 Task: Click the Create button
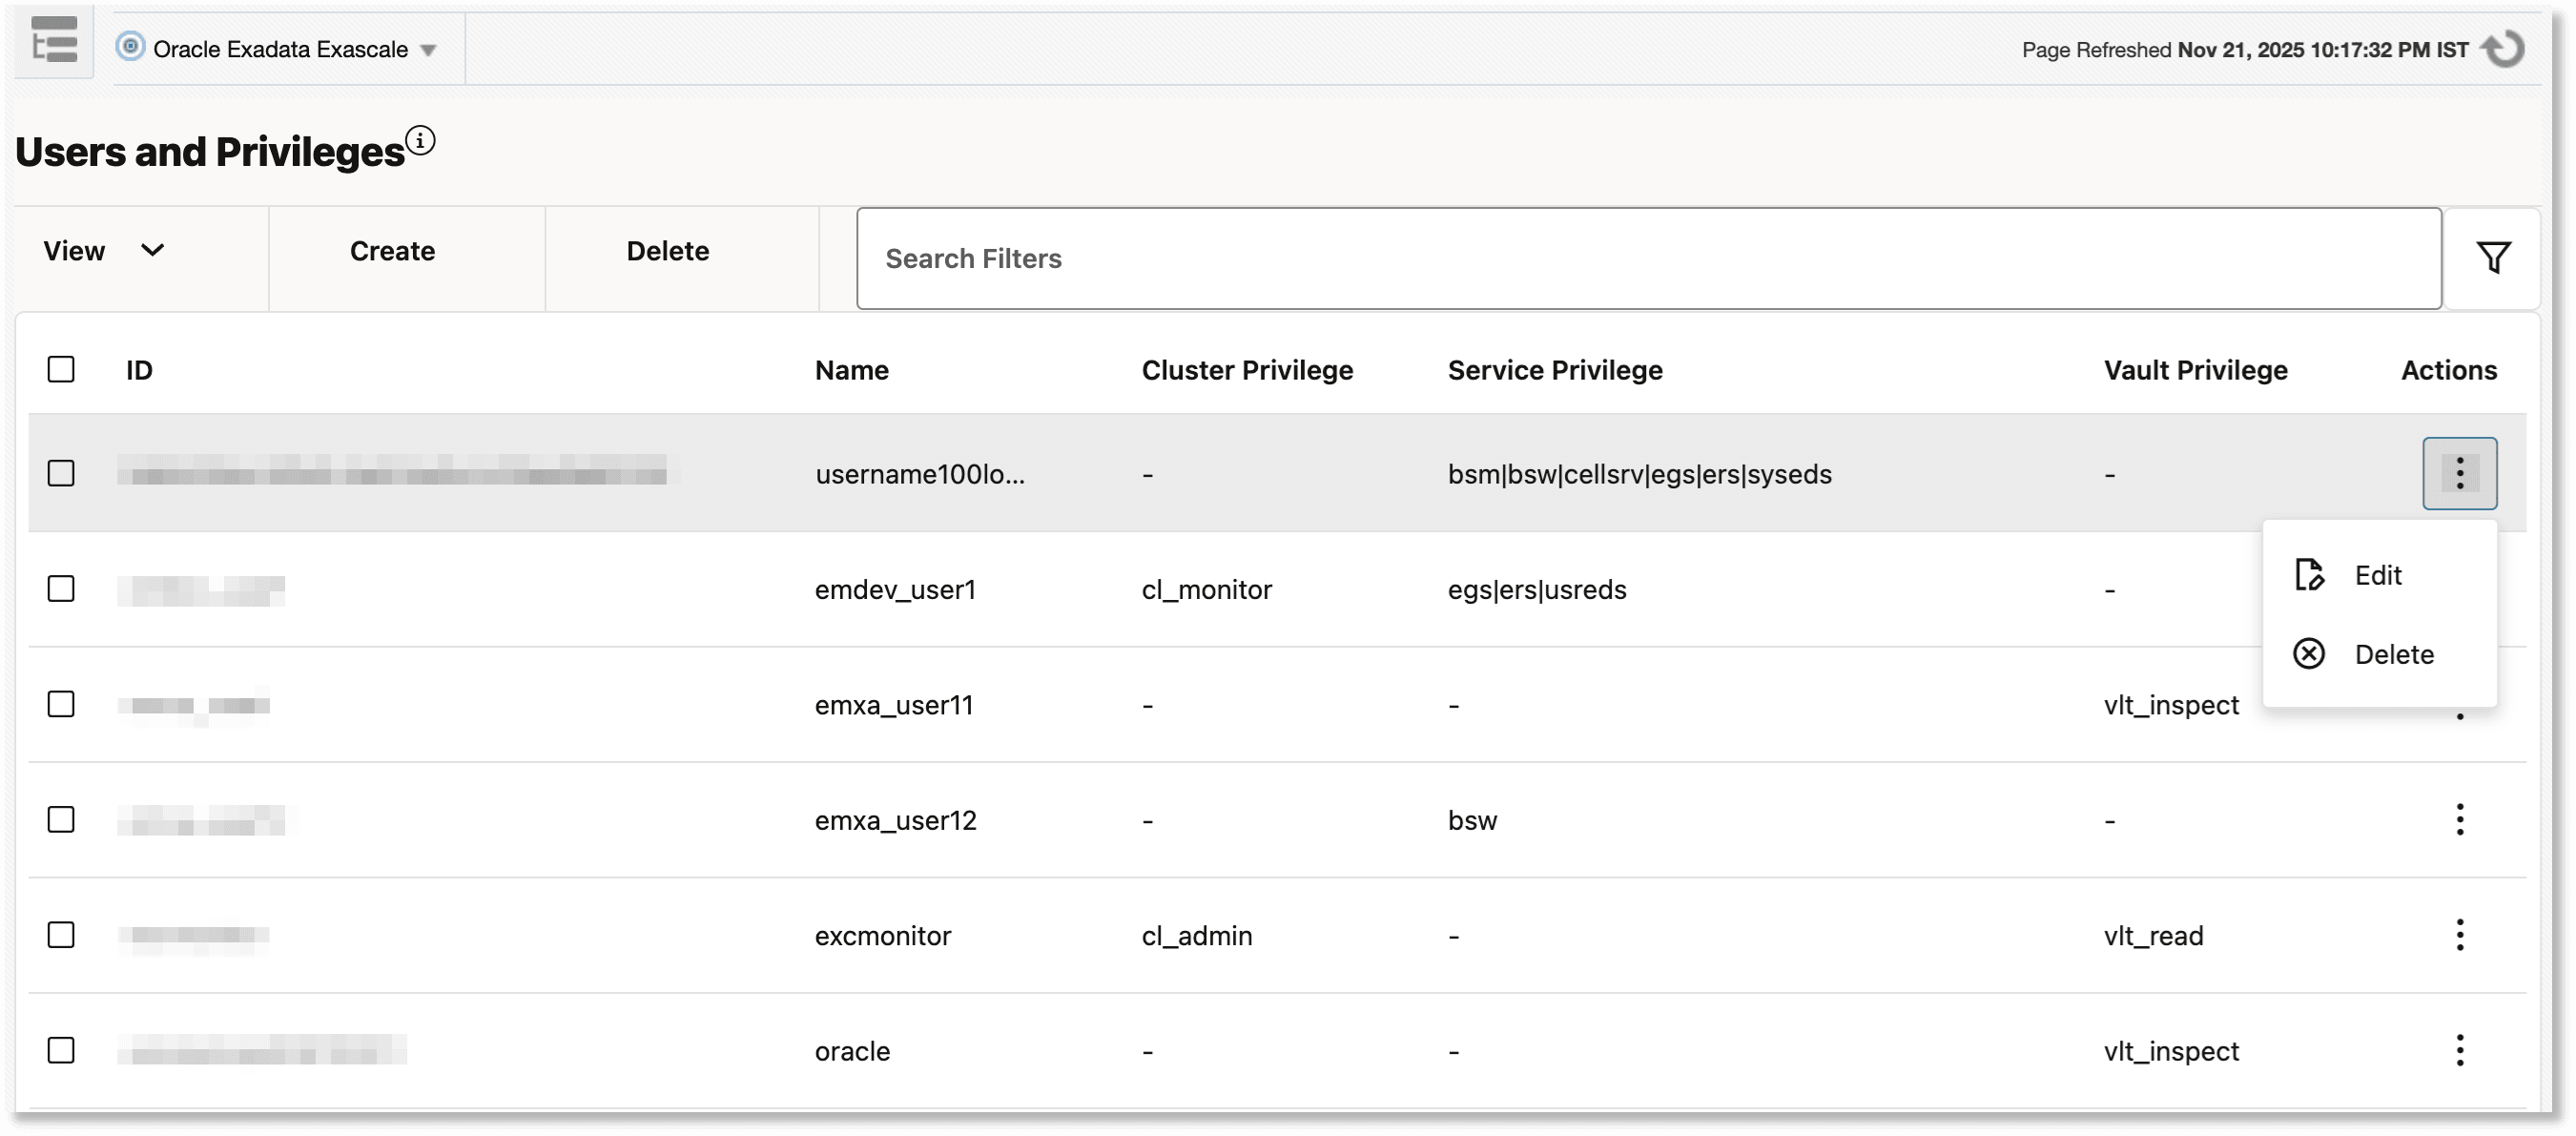(x=392, y=251)
